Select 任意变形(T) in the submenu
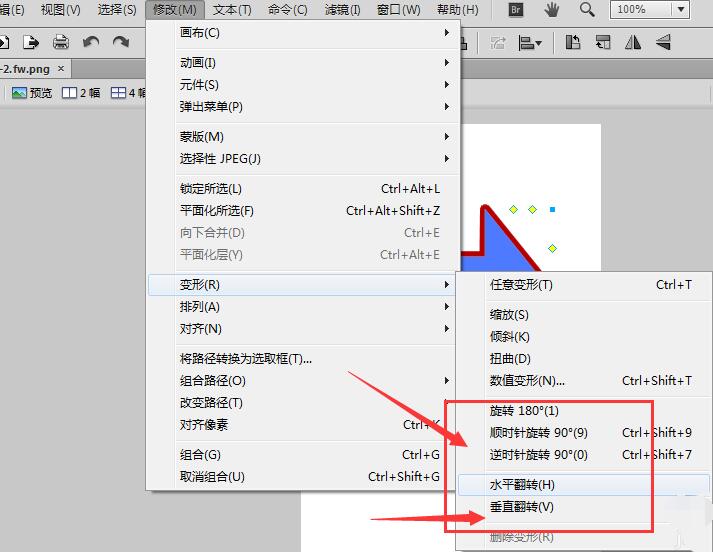 click(584, 285)
